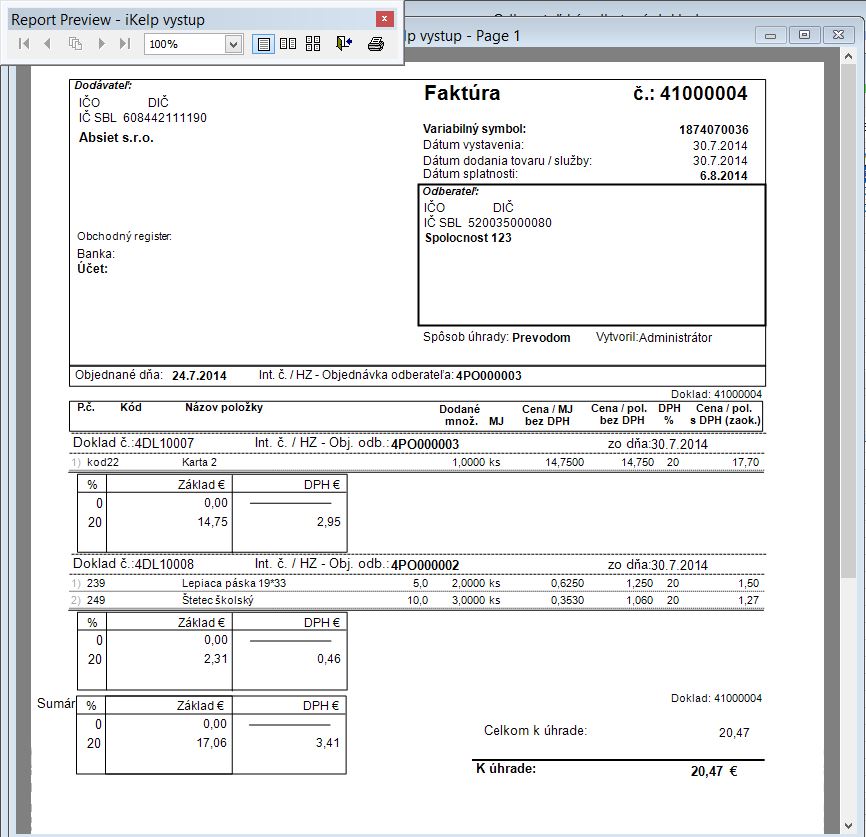This screenshot has height=837, width=866.
Task: Click IČ SBL number 520035000080
Action: coord(509,223)
